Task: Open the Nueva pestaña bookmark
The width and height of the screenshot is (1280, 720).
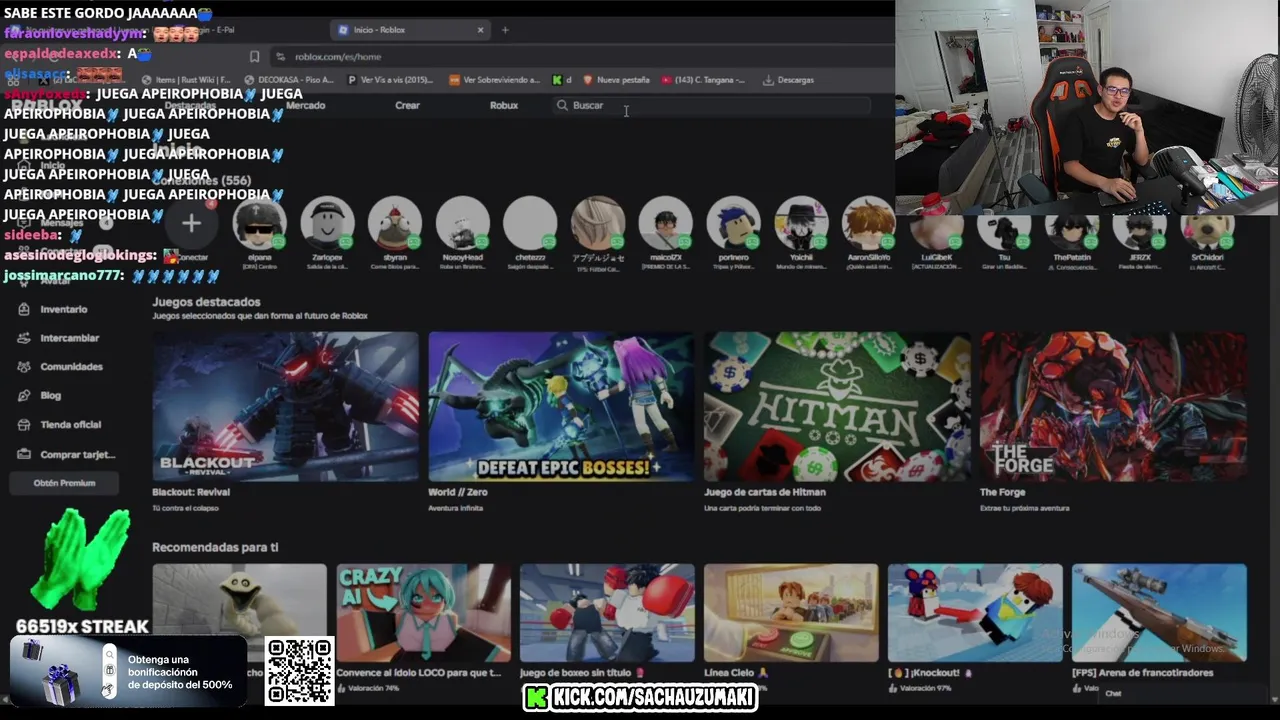Action: pos(616,80)
